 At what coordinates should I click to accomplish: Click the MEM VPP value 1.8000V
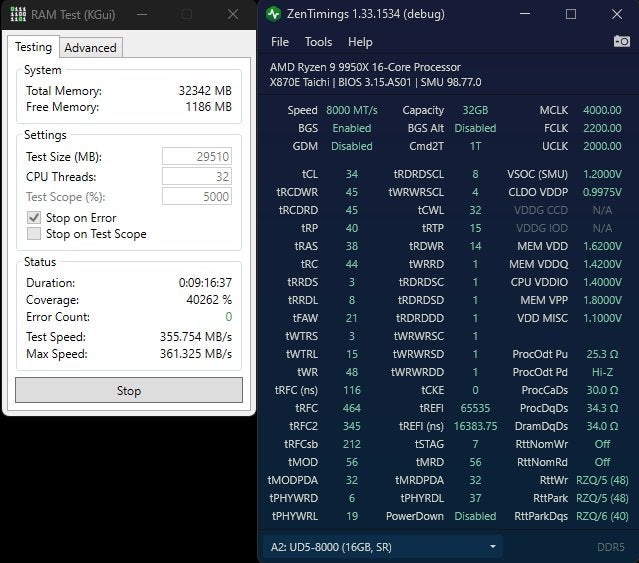602,300
